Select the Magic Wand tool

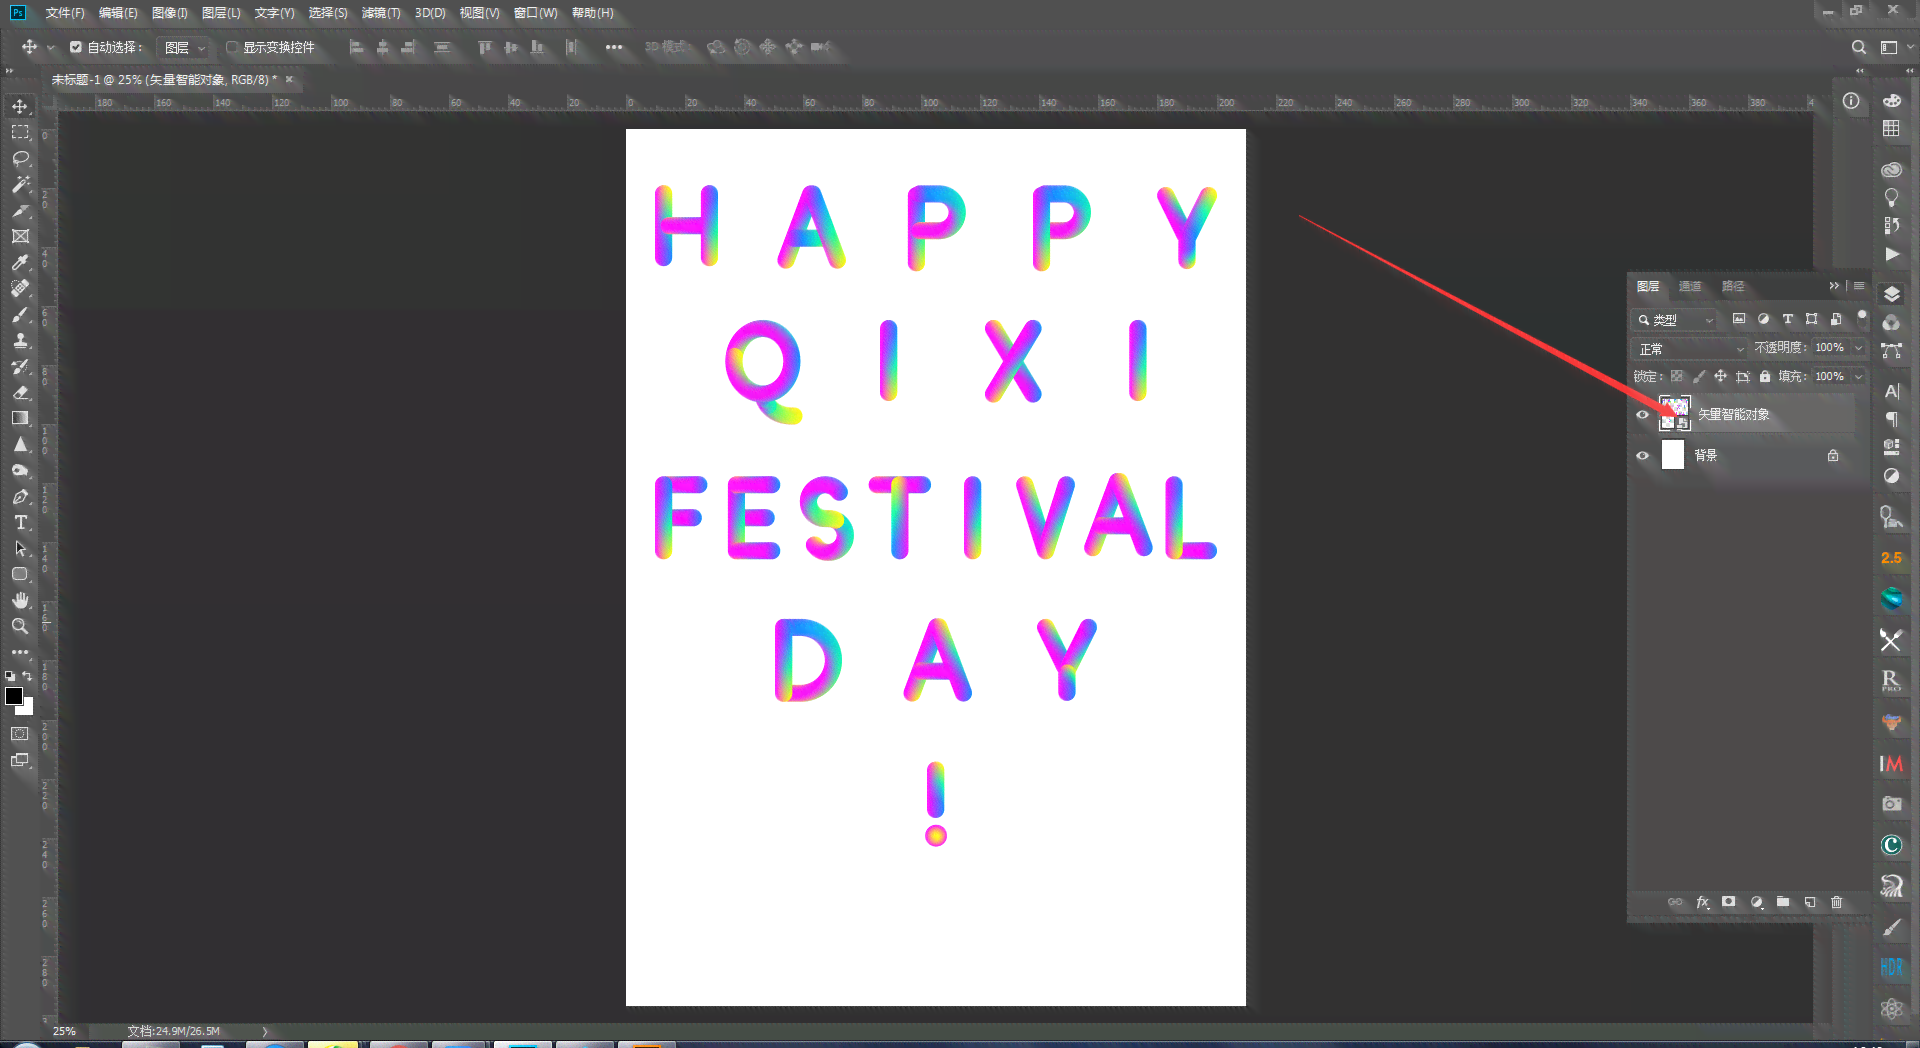coord(20,184)
